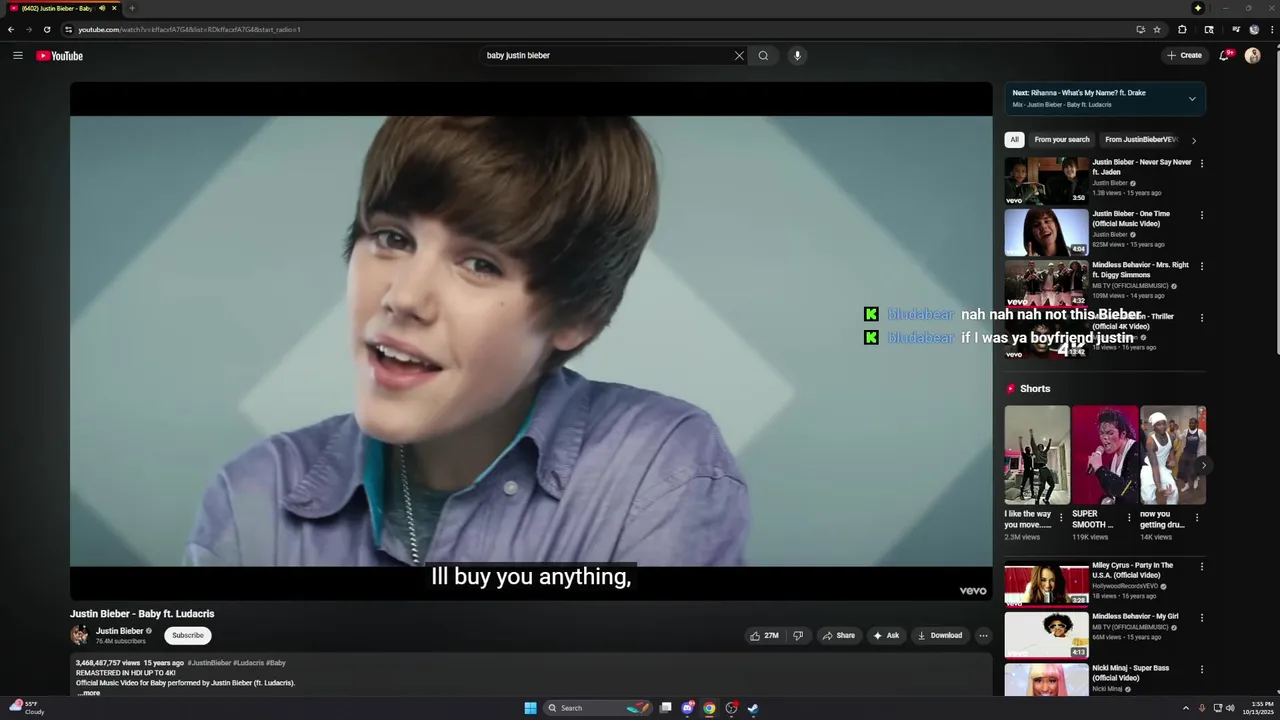
Task: Open the taskbar clock and date
Action: [1258, 708]
